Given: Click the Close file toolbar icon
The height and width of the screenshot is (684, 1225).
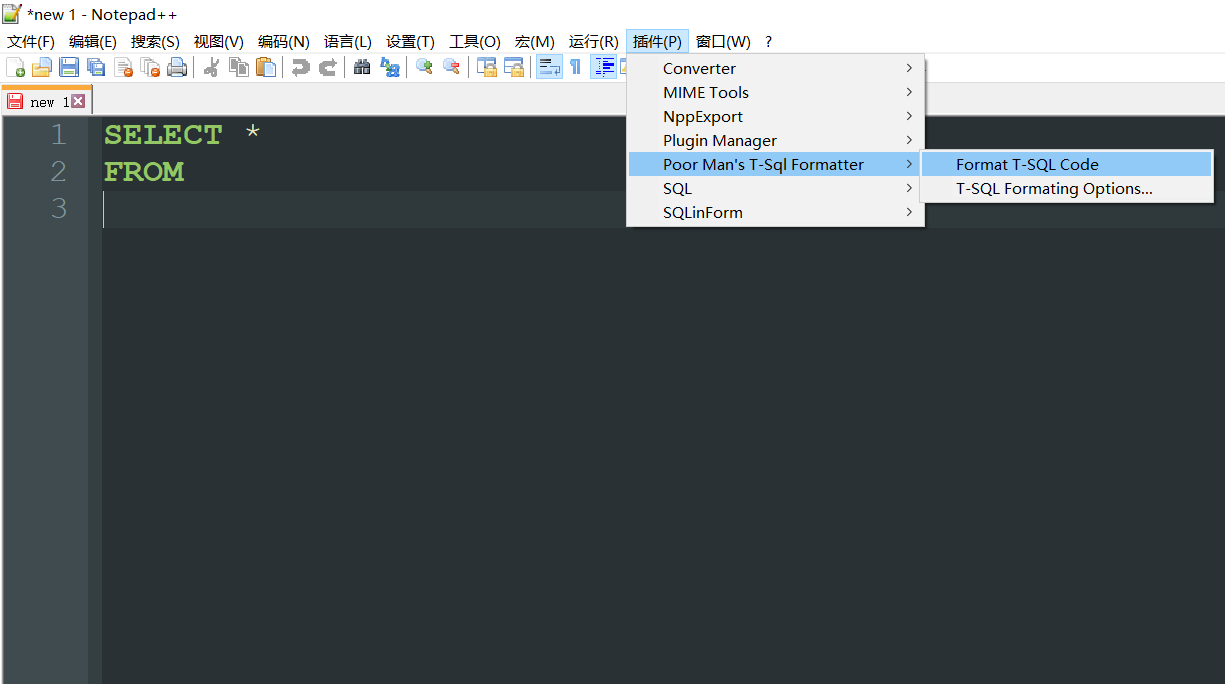Looking at the screenshot, I should 124,67.
